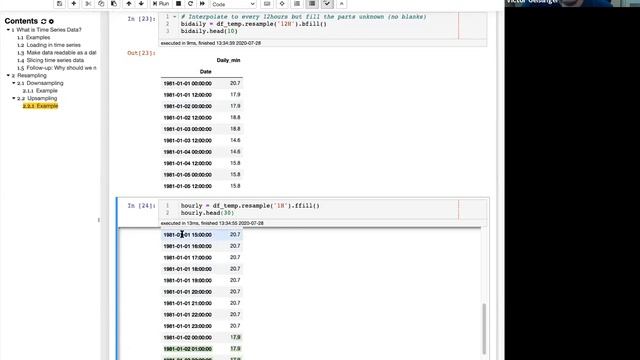640x360 pixels.
Task: Click the Daily_min column header
Action: (x=228, y=60)
